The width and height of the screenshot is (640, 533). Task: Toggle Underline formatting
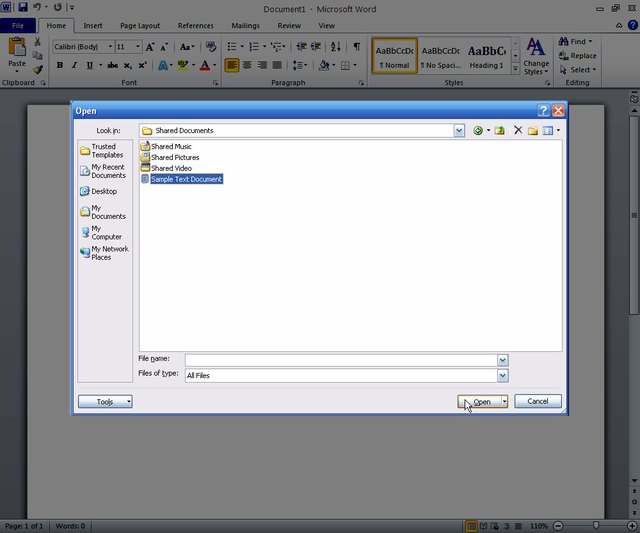pos(89,65)
